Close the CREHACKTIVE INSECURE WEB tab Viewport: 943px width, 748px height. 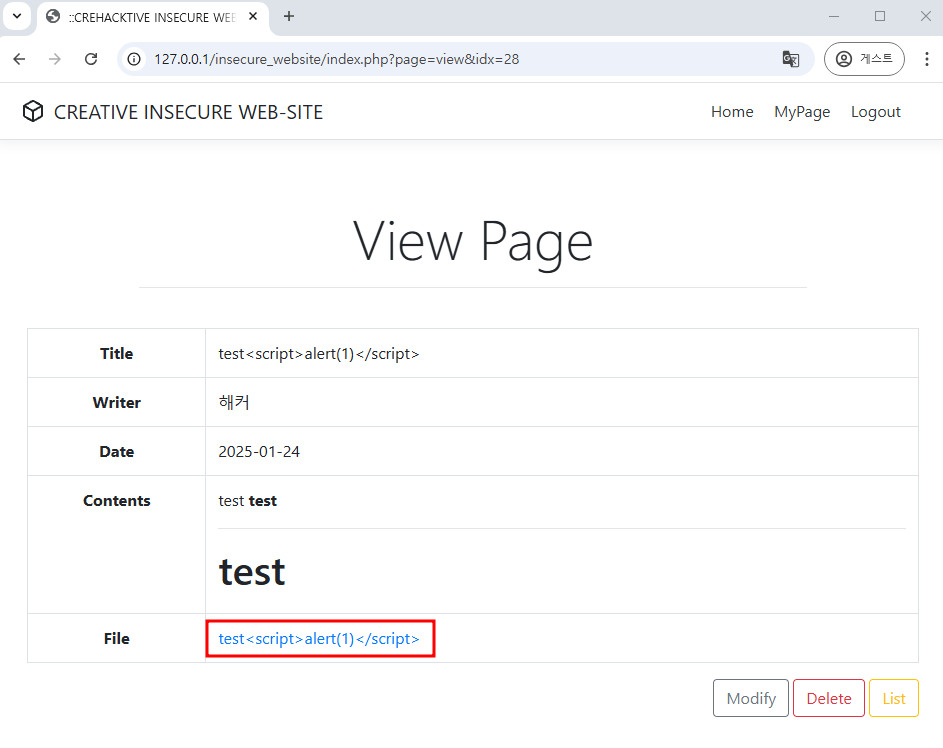[253, 16]
